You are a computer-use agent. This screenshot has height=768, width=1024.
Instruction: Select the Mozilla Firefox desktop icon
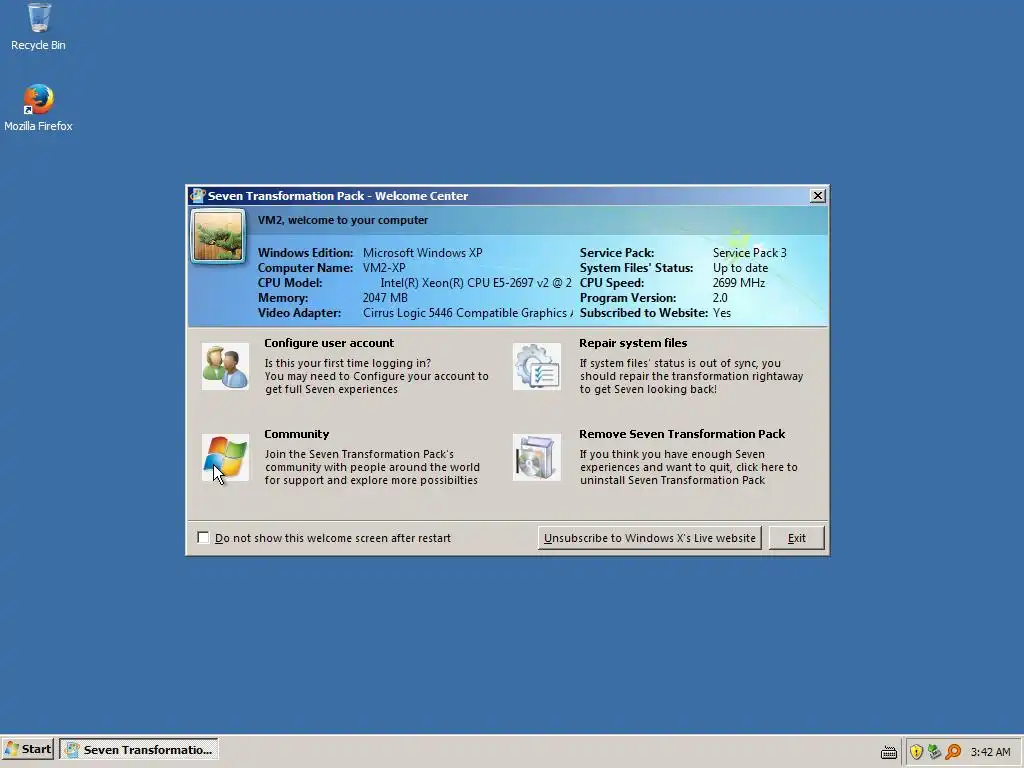[x=39, y=108]
